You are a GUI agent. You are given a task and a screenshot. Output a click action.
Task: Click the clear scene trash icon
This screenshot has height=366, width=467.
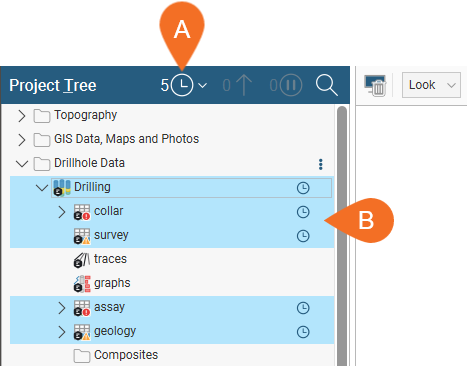click(x=375, y=86)
